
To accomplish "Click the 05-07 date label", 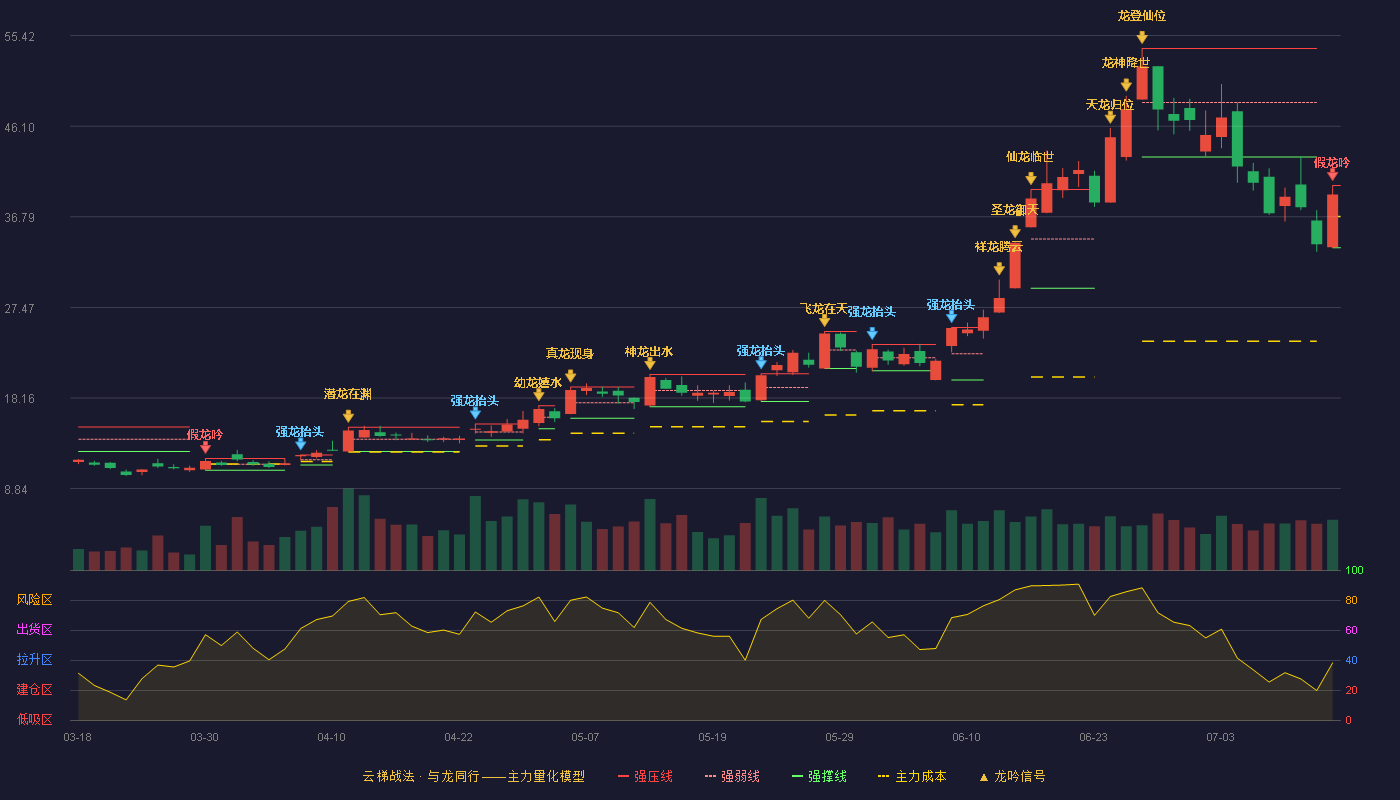I will (x=585, y=737).
